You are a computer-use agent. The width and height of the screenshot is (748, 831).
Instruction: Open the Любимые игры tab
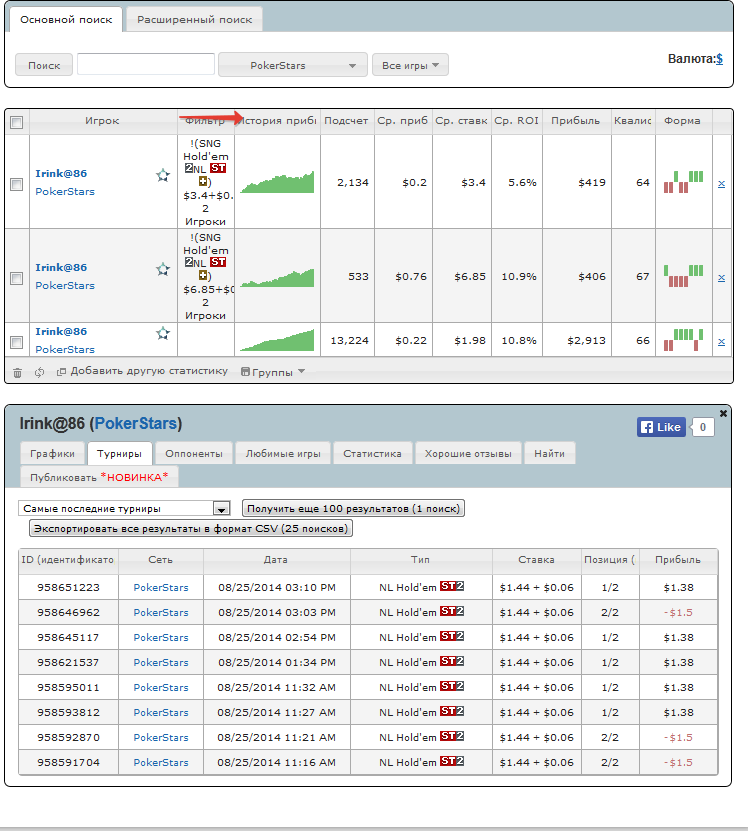[283, 454]
